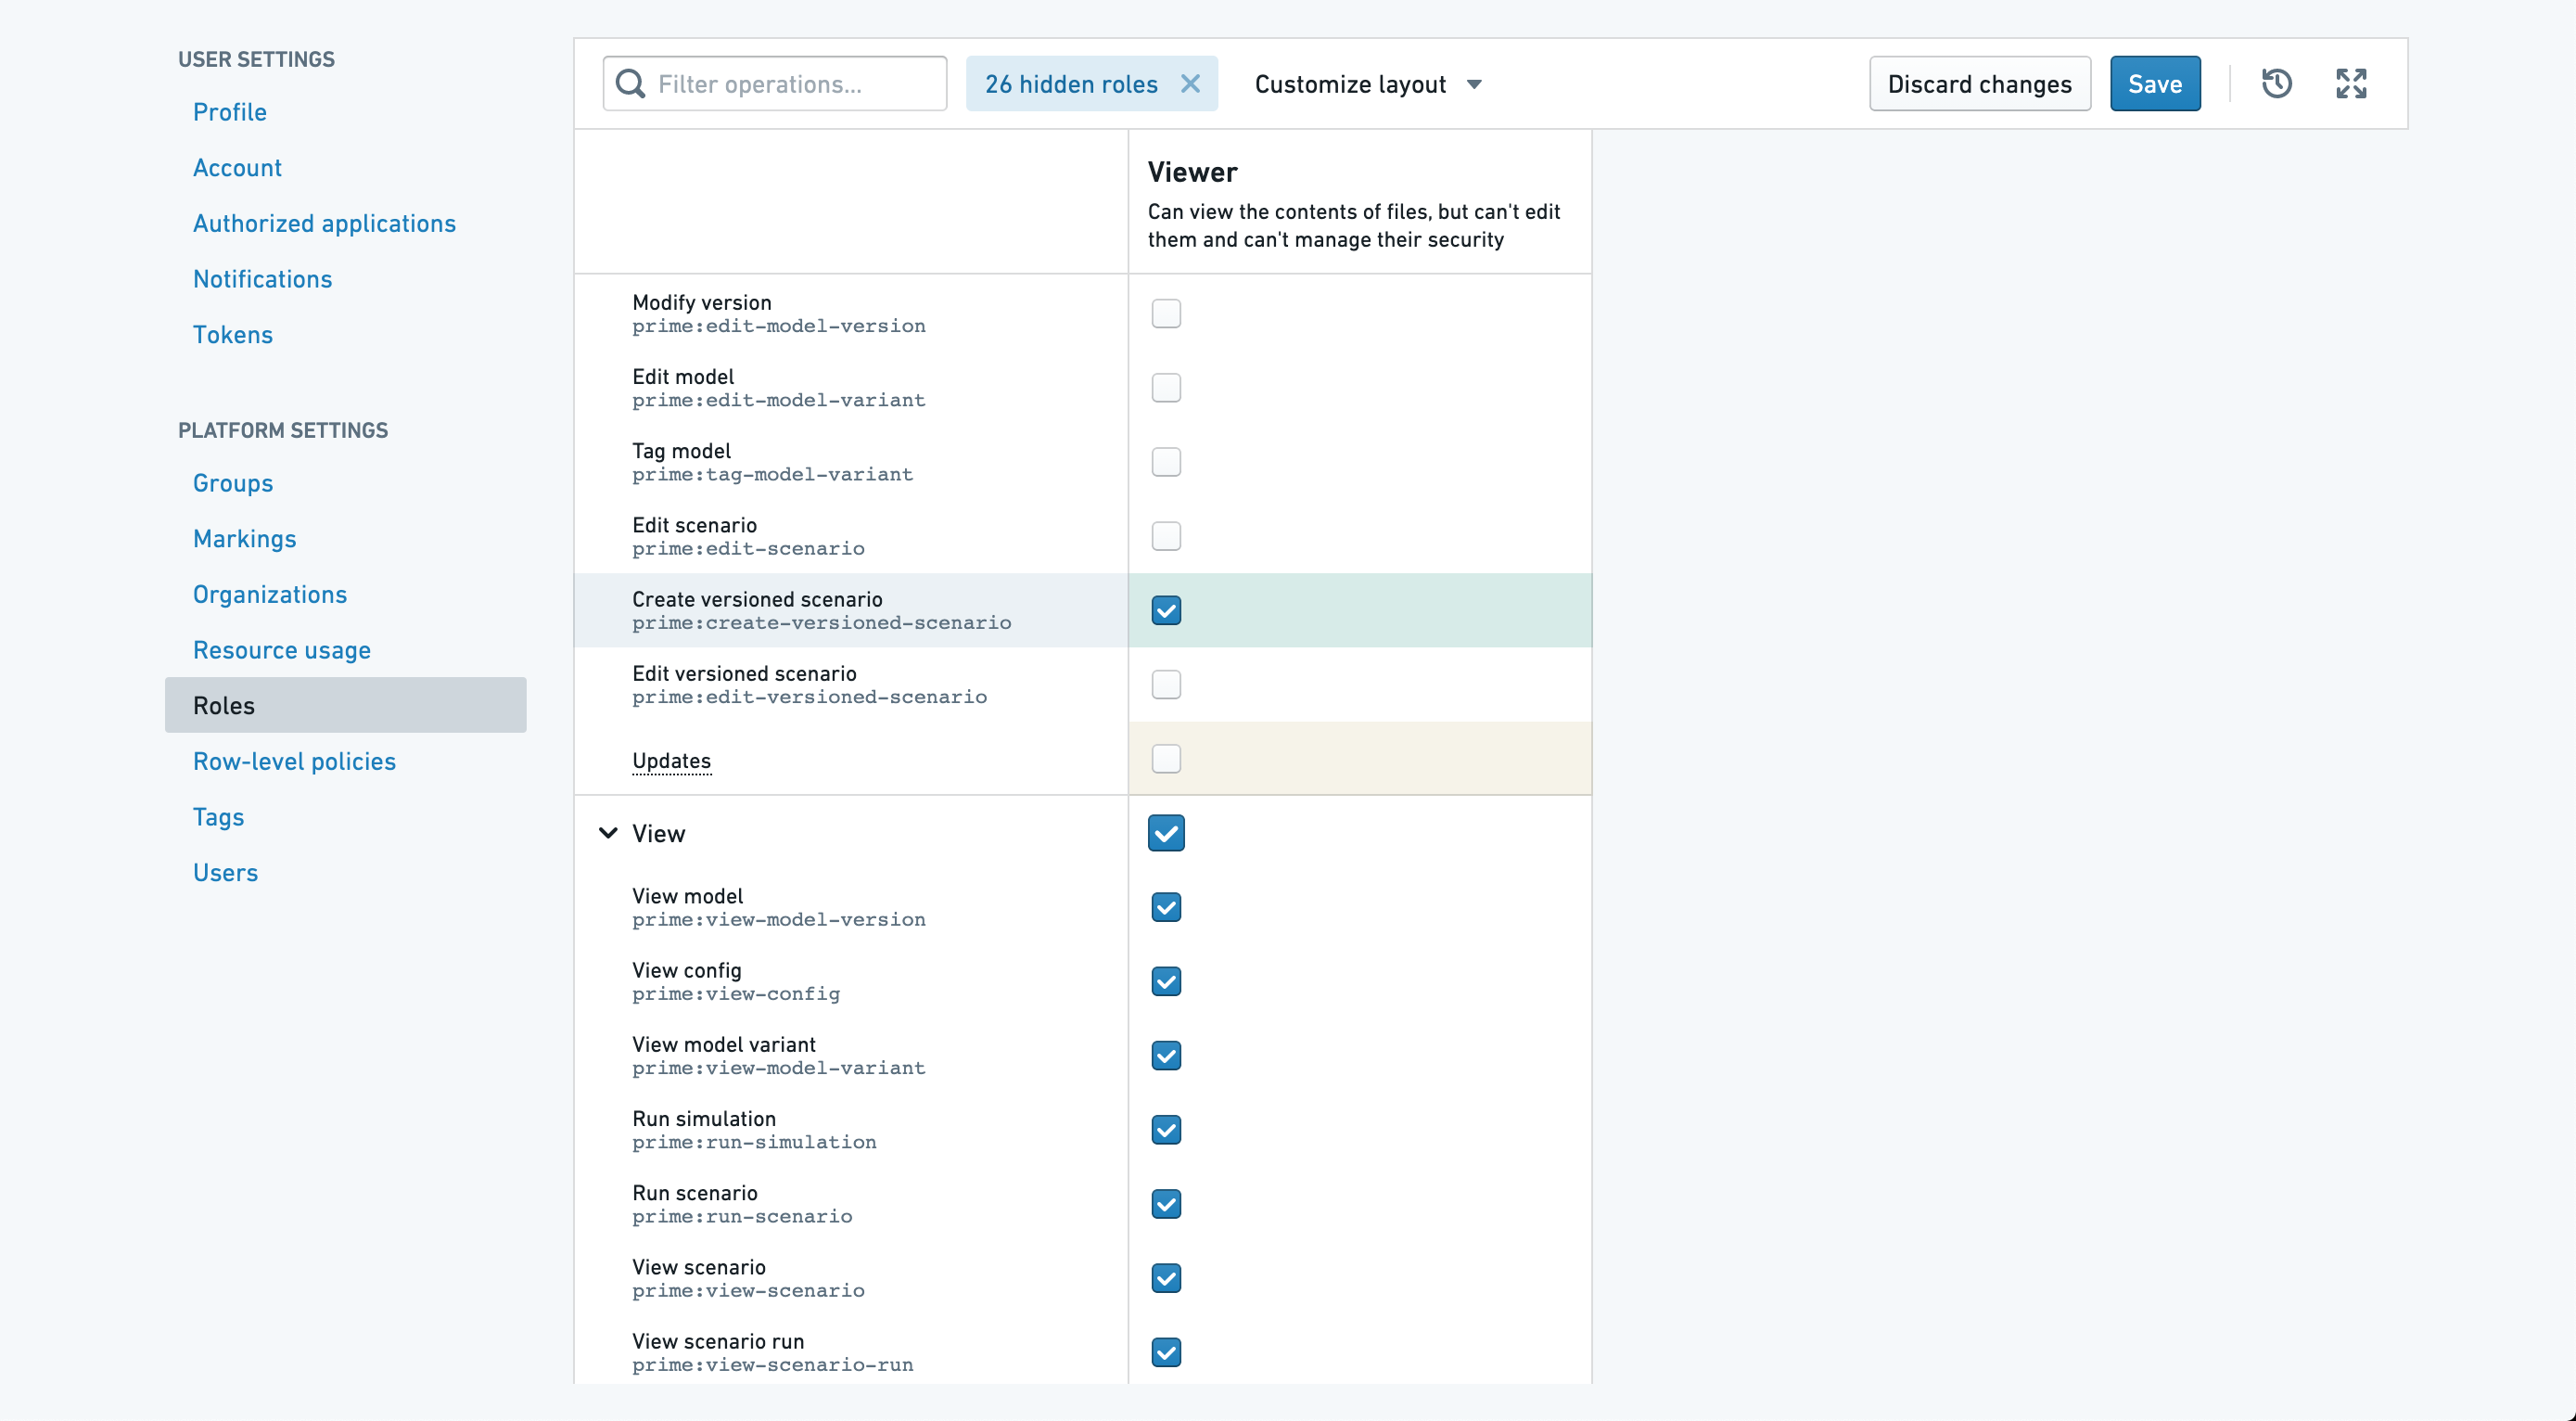2576x1421 pixels.
Task: Open the Organizations page
Action: pos(270,594)
